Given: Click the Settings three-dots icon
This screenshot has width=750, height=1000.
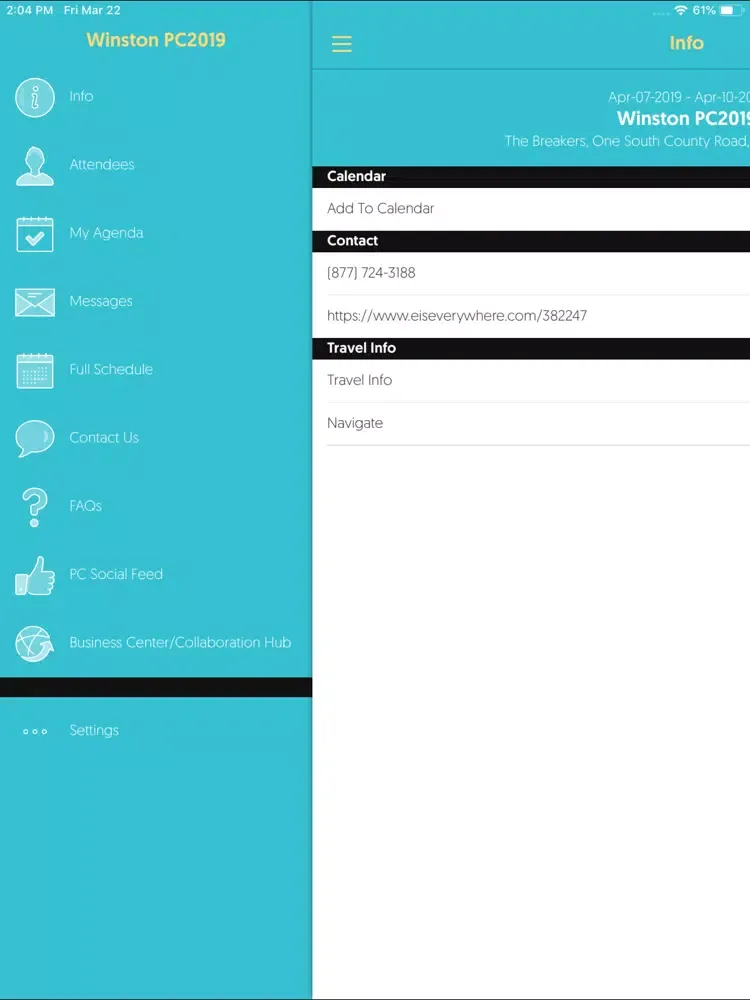Looking at the screenshot, I should [35, 731].
